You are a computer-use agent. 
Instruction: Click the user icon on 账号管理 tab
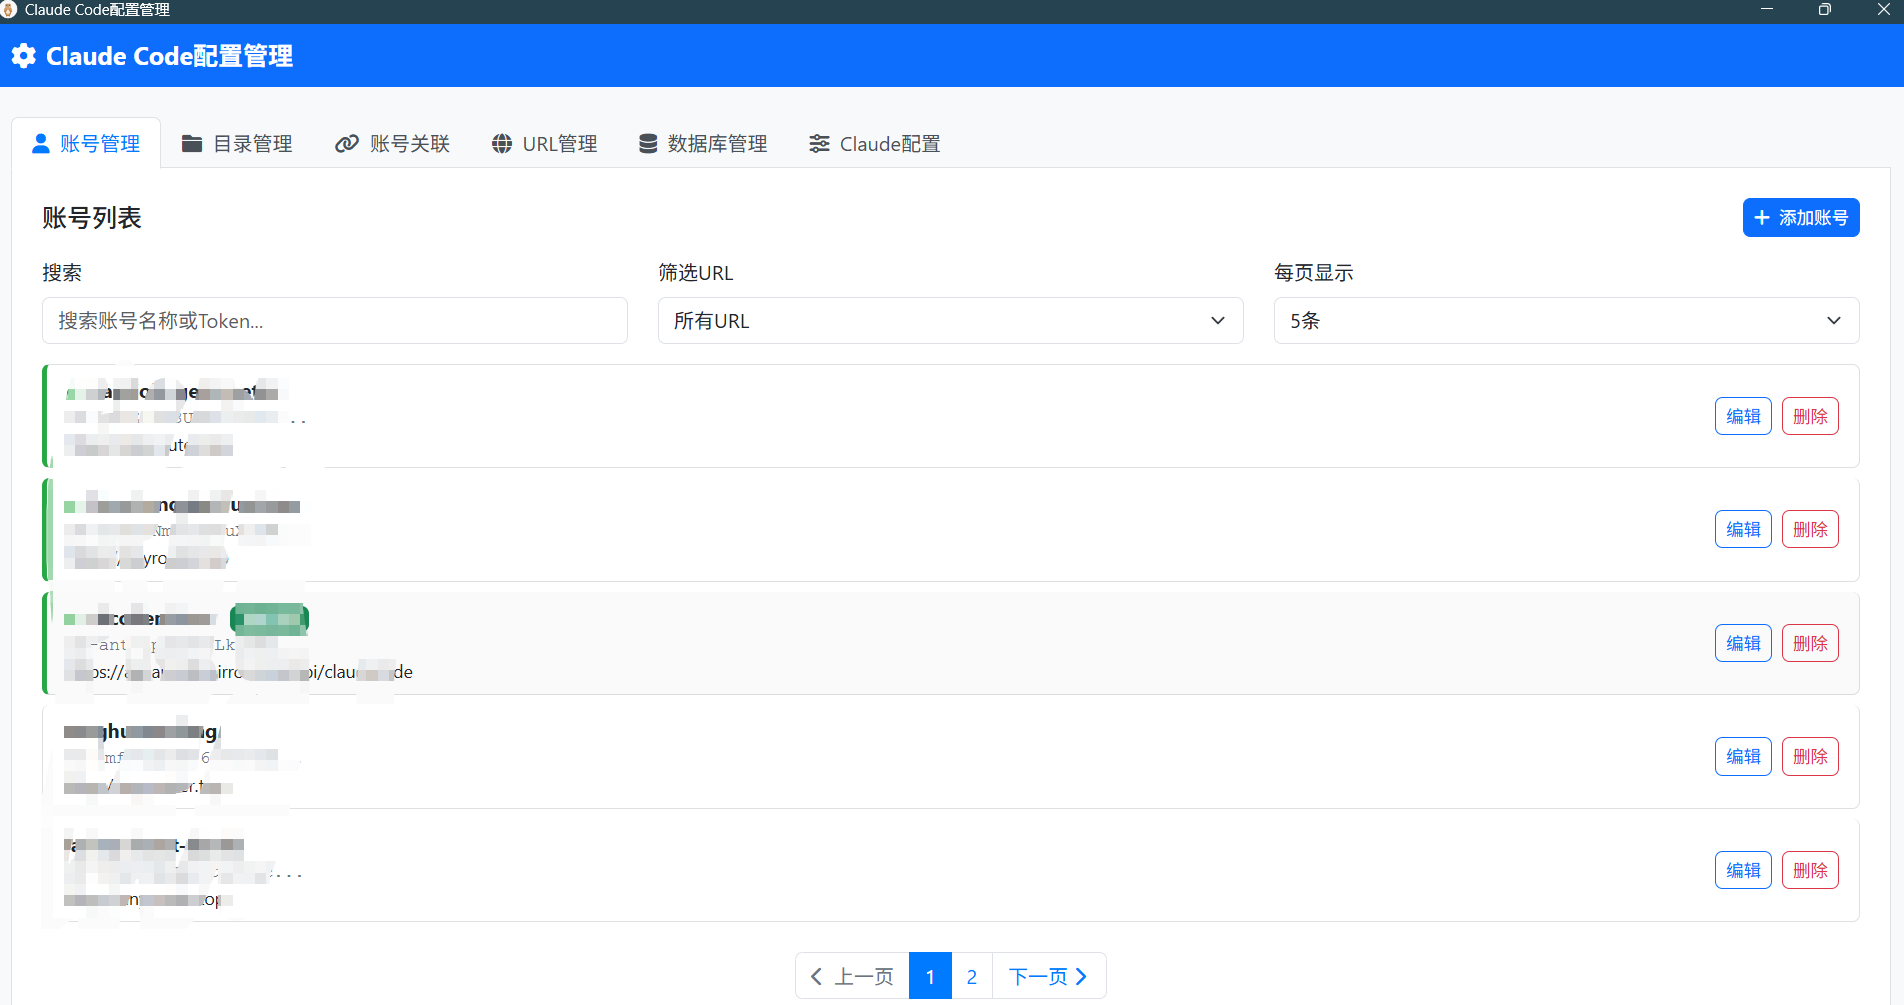(41, 144)
